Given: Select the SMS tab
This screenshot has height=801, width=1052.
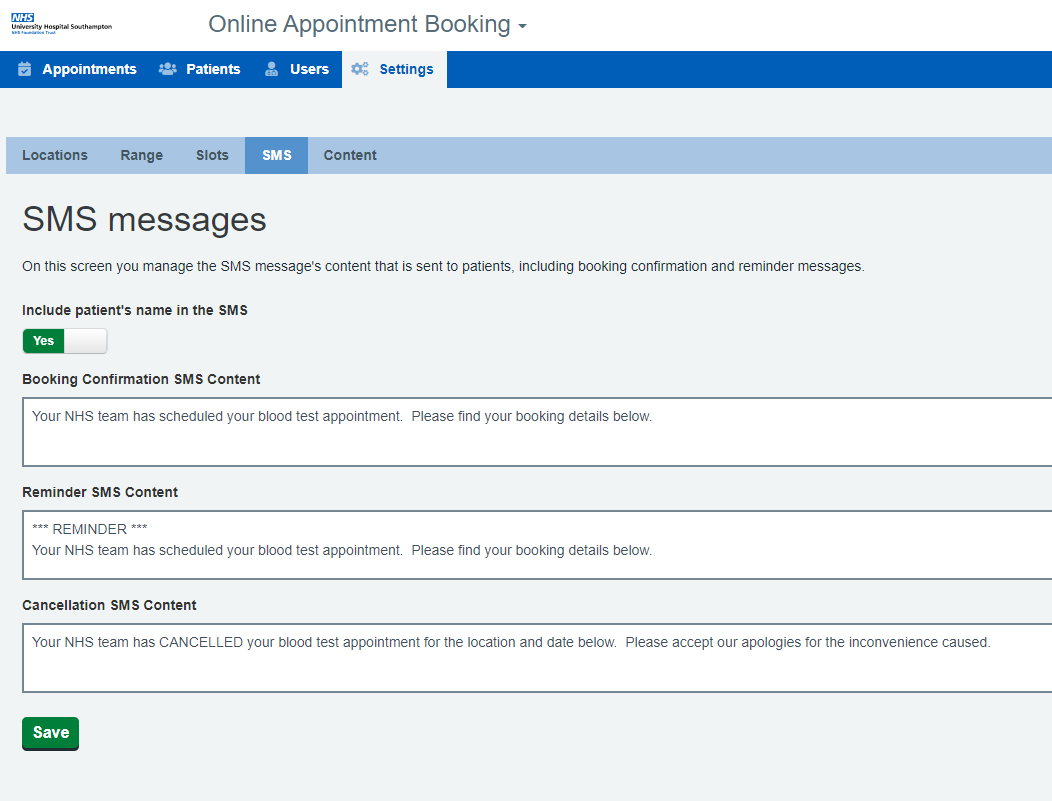Looking at the screenshot, I should (x=277, y=156).
